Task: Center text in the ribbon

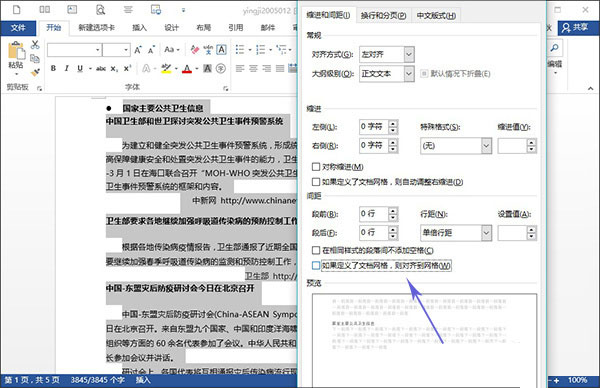Action: point(253,68)
